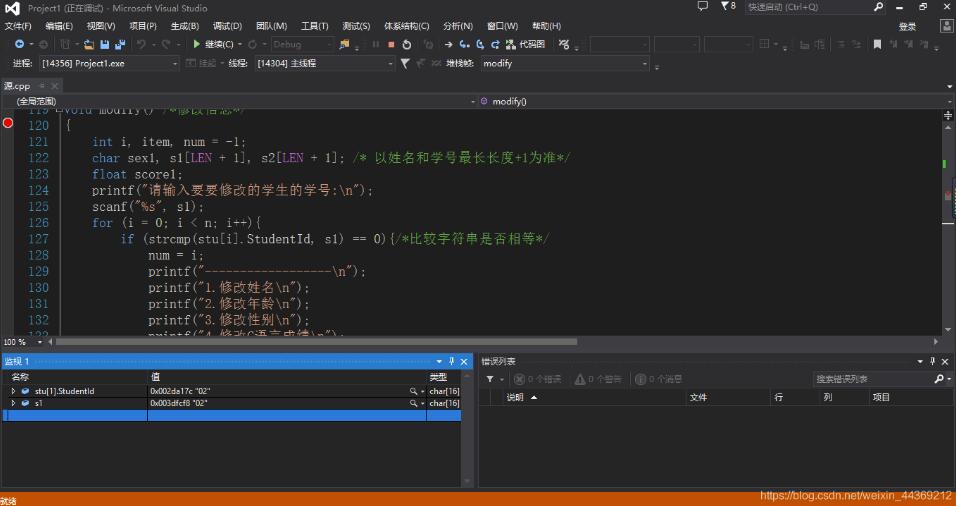Click the Restart debugging icon
Screen dimensions: 956x506
(406, 45)
